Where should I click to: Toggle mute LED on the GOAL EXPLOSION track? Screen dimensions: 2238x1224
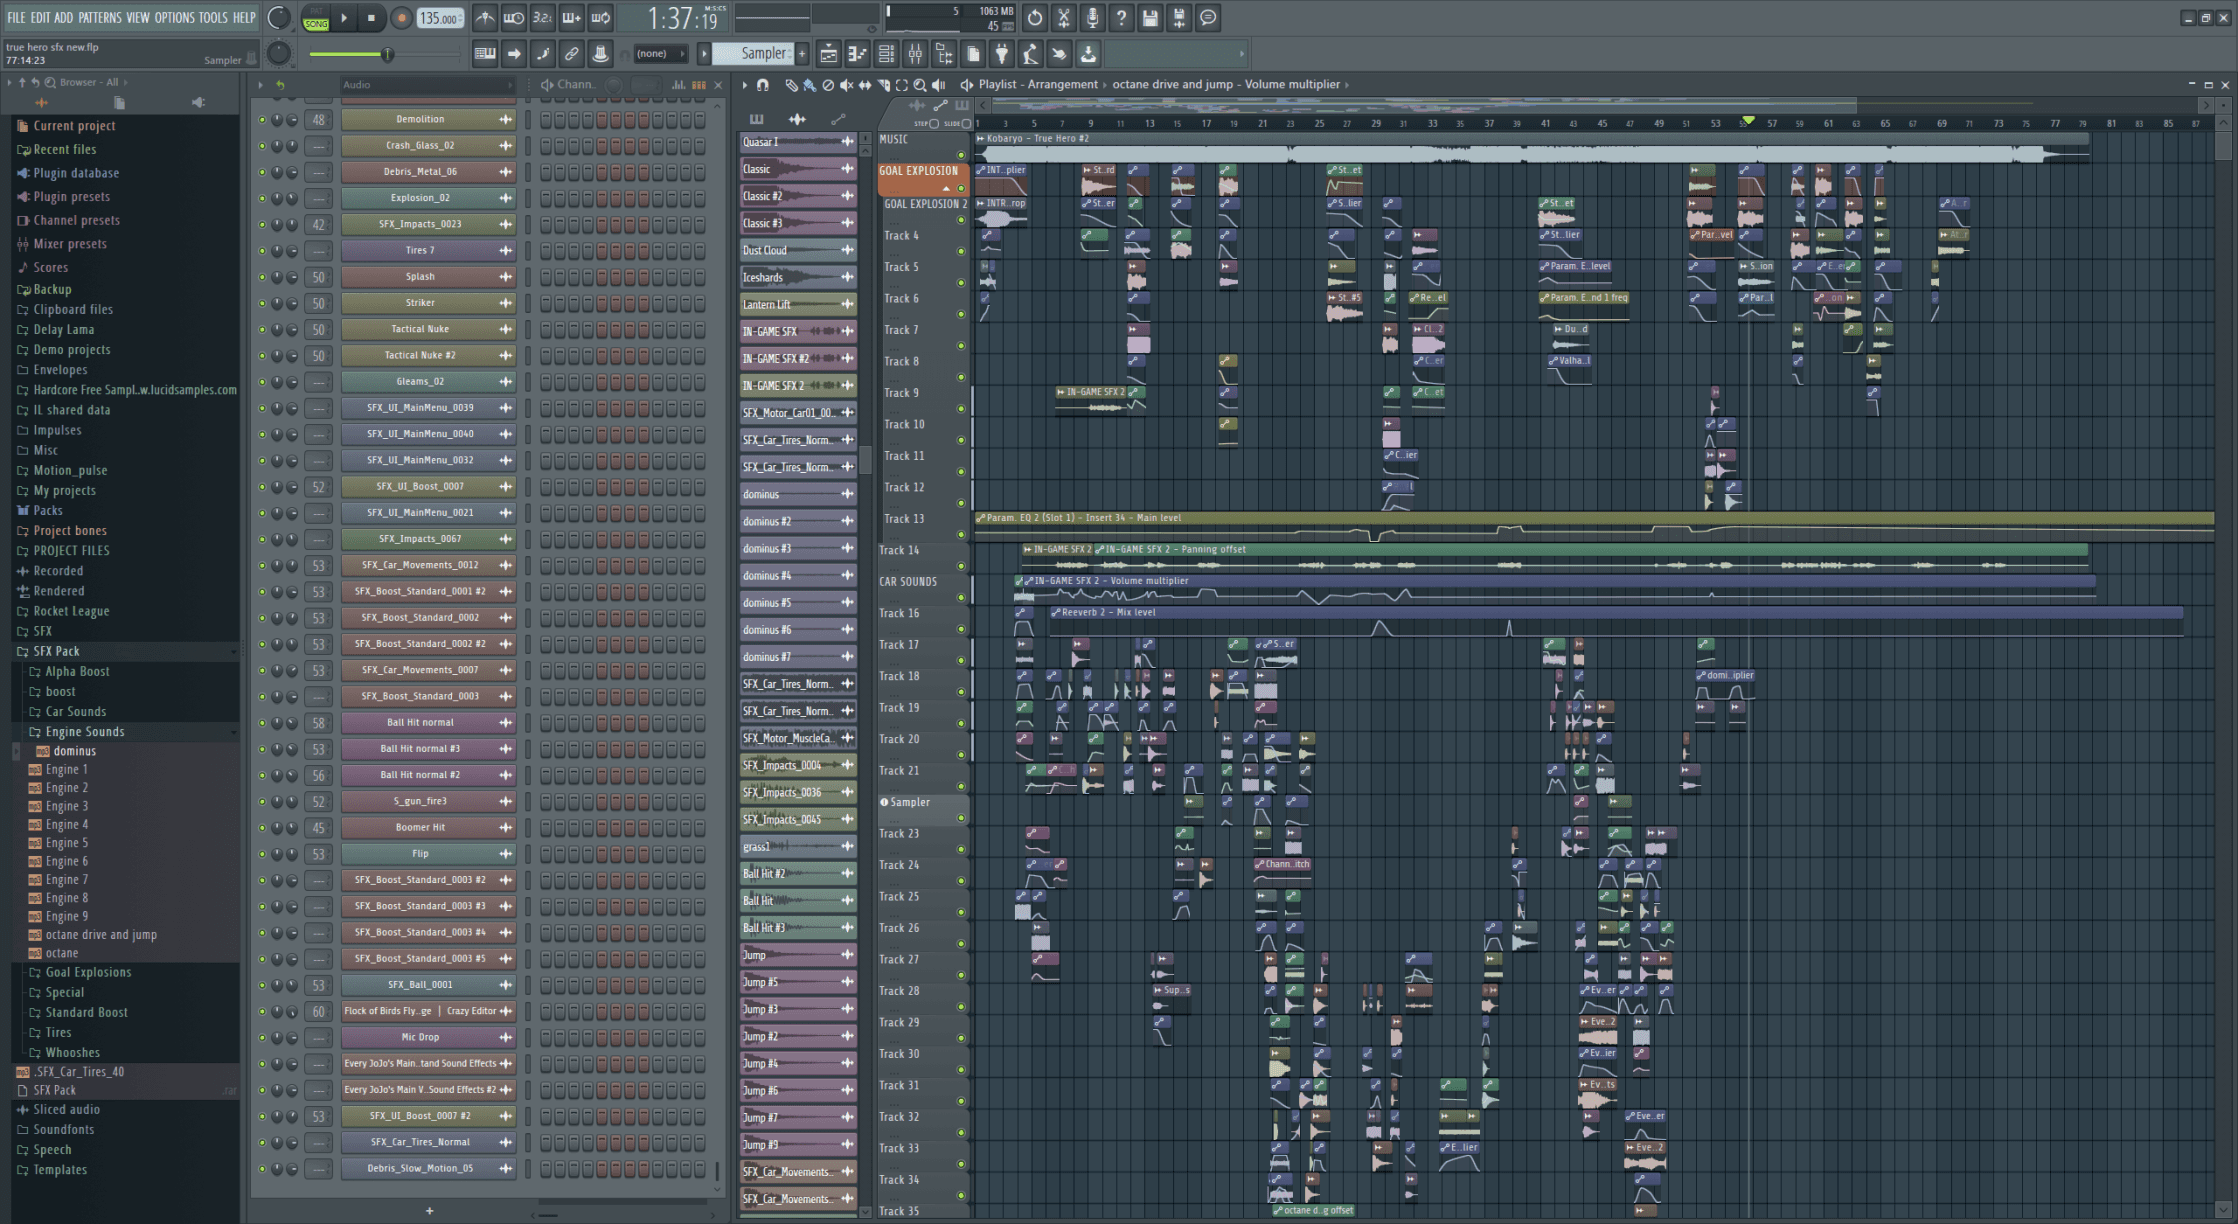(x=961, y=188)
